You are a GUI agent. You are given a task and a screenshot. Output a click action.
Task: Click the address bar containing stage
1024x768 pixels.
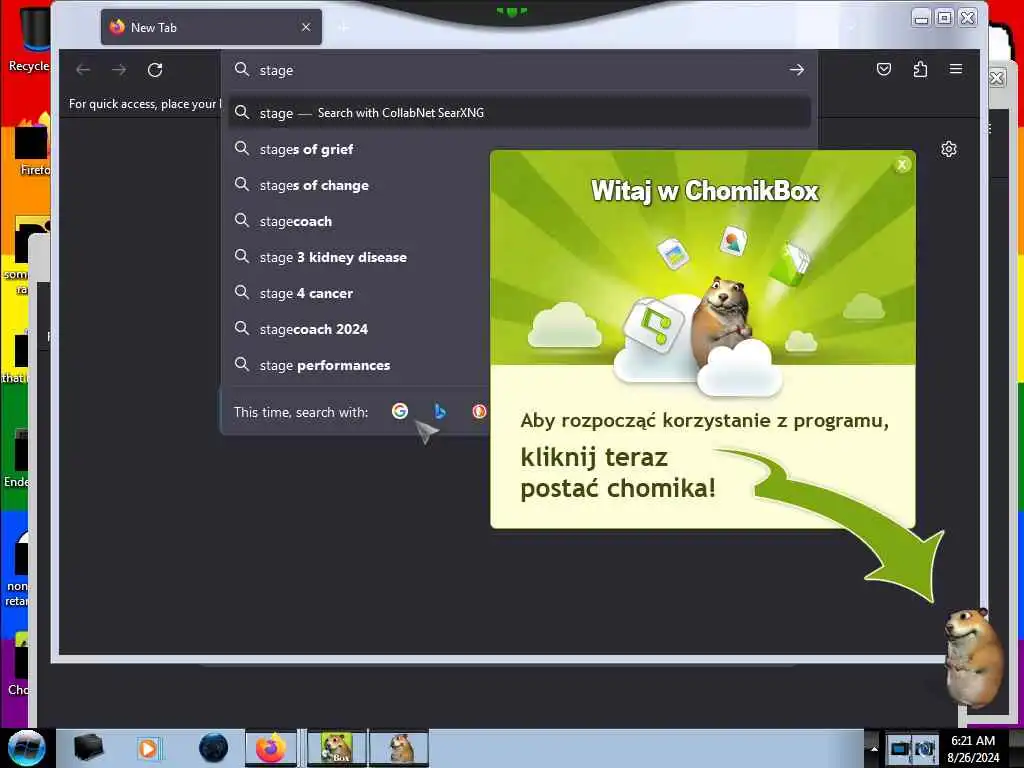[519, 70]
